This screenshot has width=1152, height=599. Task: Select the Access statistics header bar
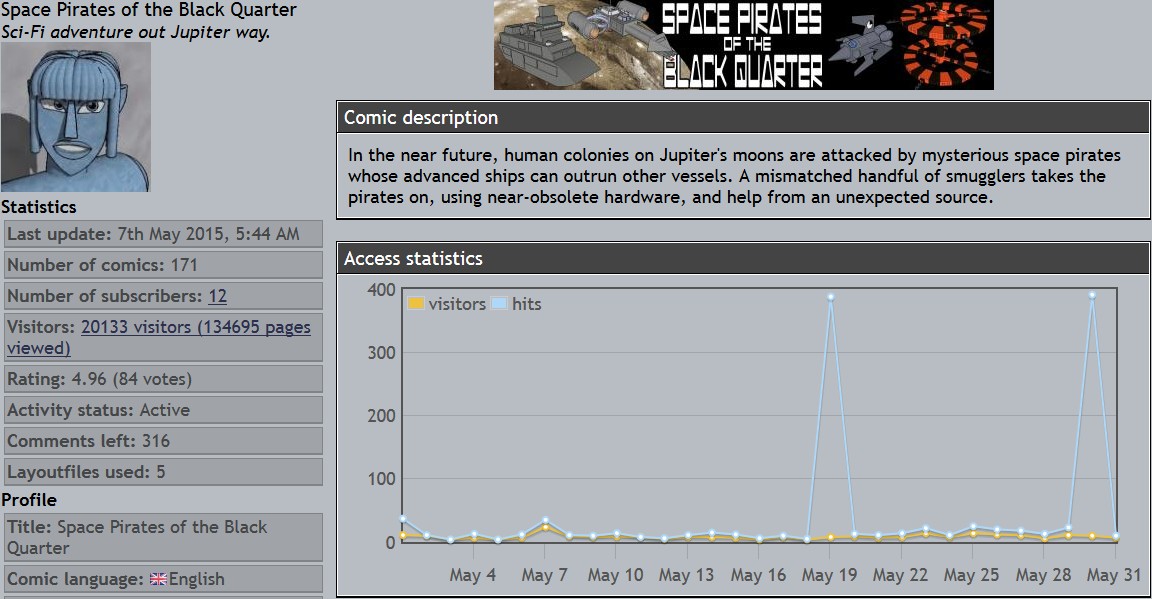click(742, 258)
